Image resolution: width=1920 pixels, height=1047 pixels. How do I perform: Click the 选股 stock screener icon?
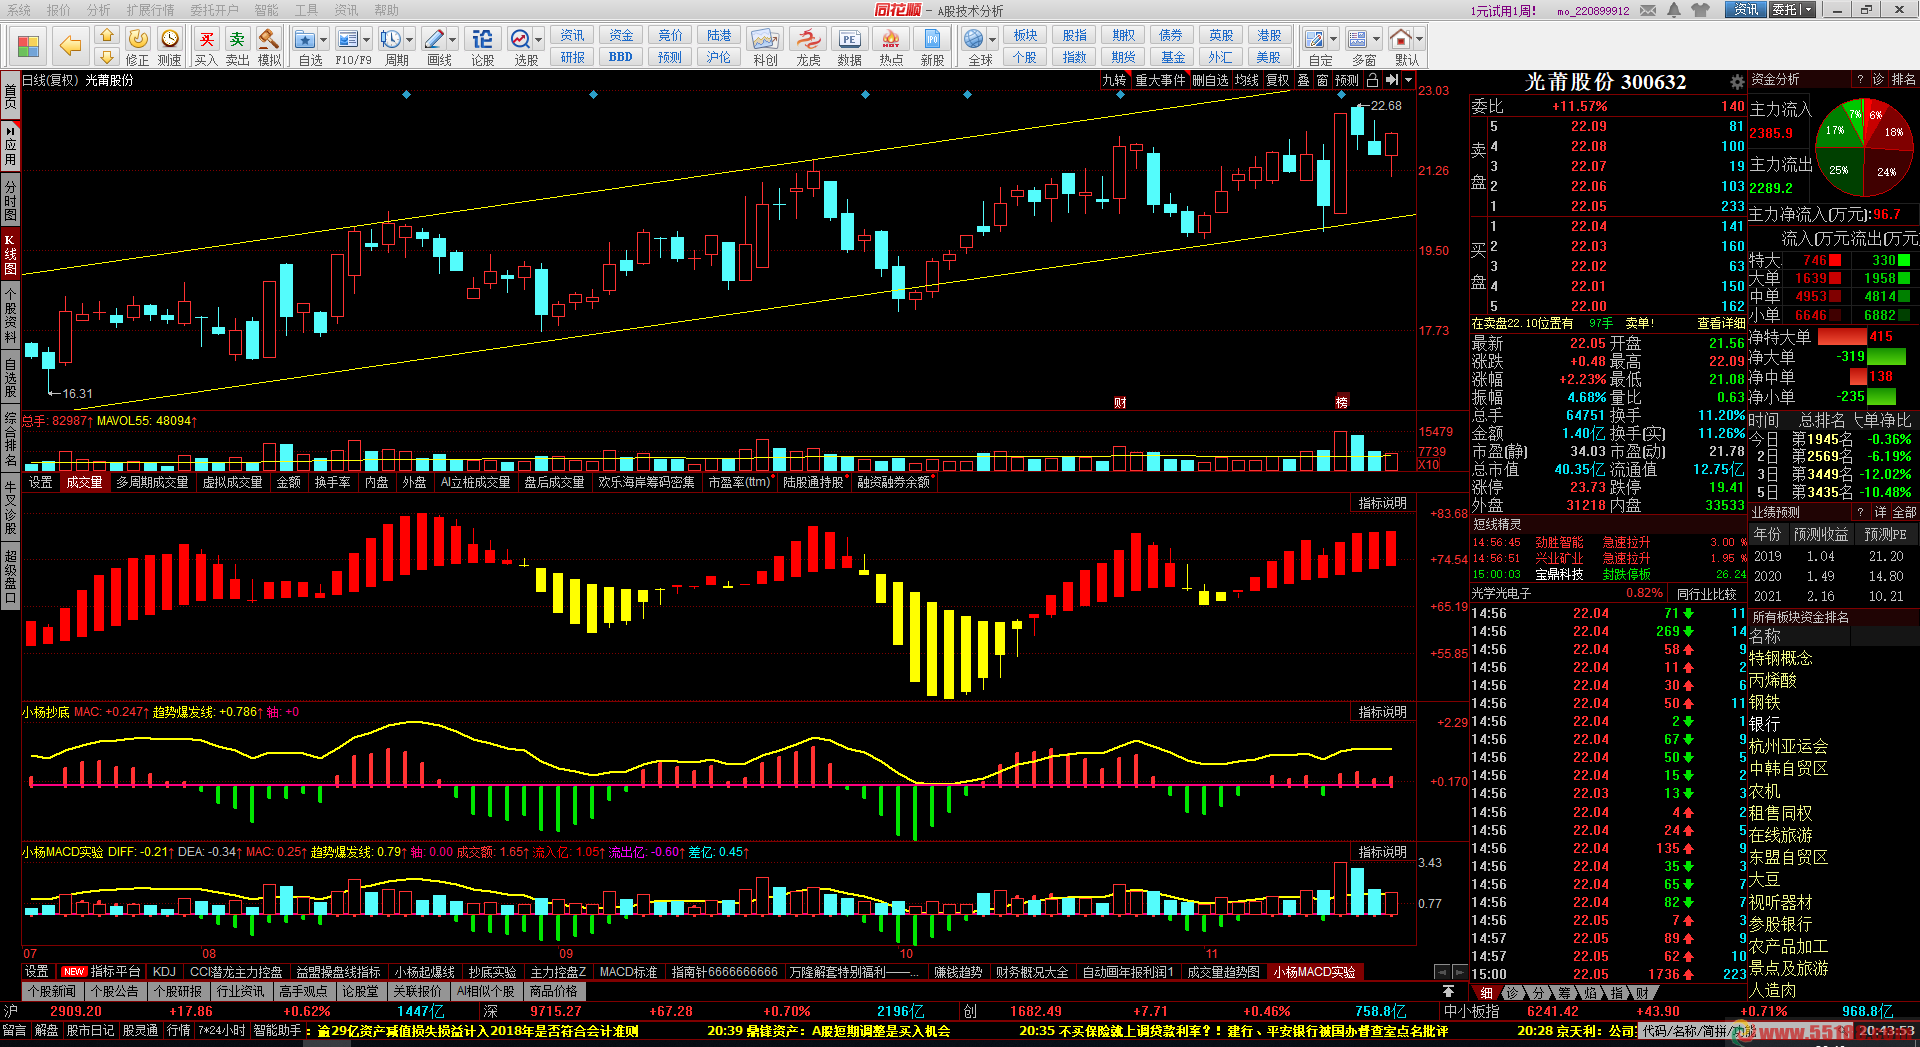pos(520,39)
